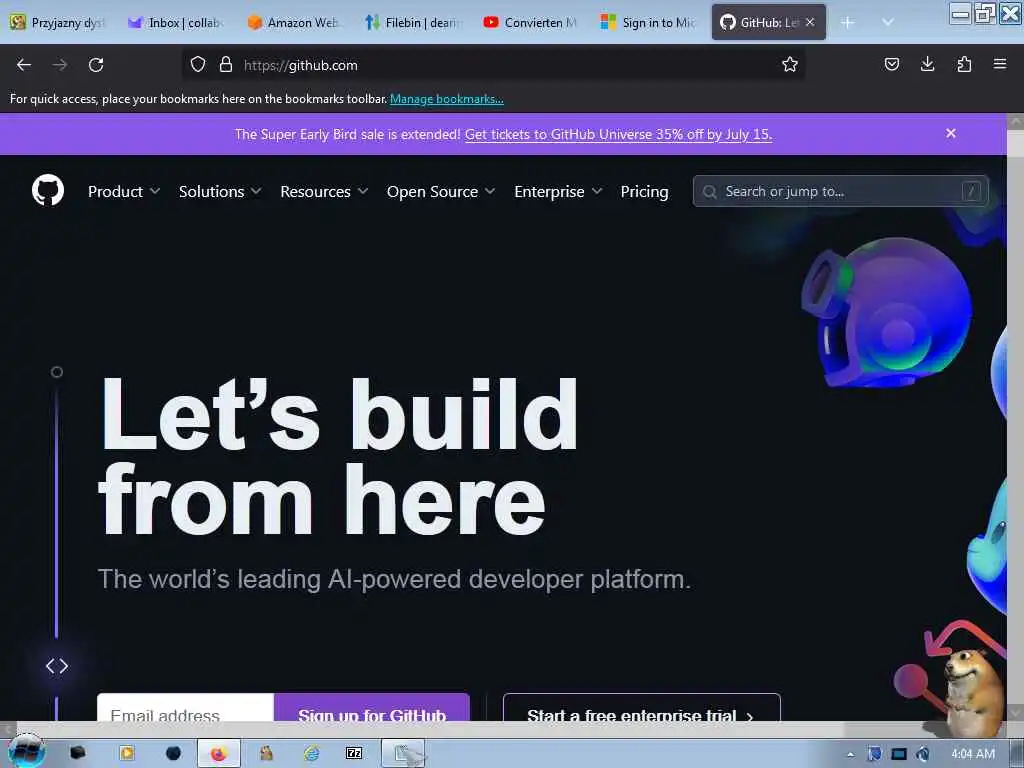Go back with the browser back arrow
The width and height of the screenshot is (1024, 768).
(24, 65)
